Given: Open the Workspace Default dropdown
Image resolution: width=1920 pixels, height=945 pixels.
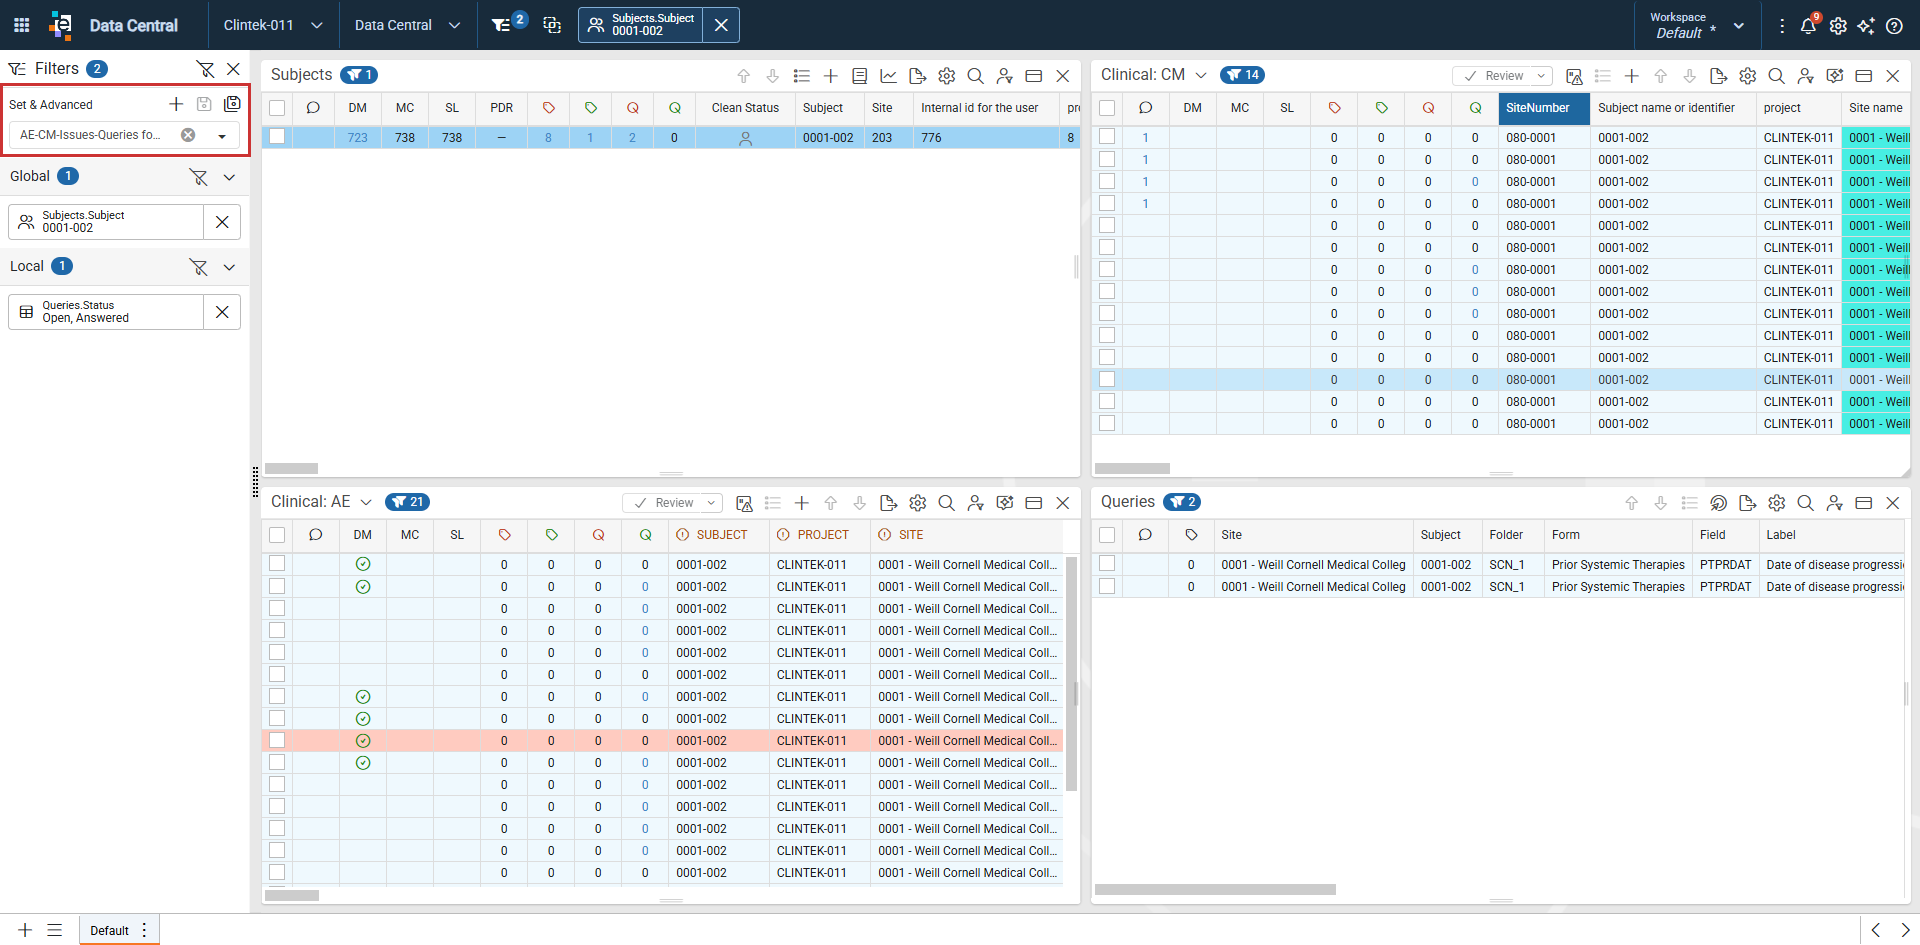Looking at the screenshot, I should click(1697, 26).
